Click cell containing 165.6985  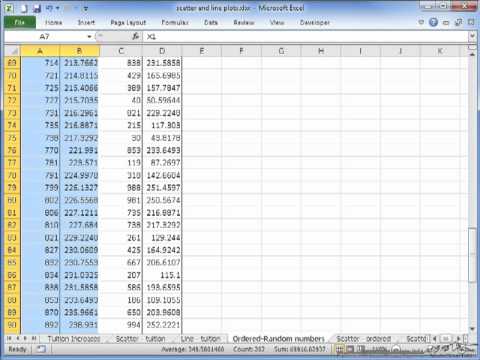162,75
